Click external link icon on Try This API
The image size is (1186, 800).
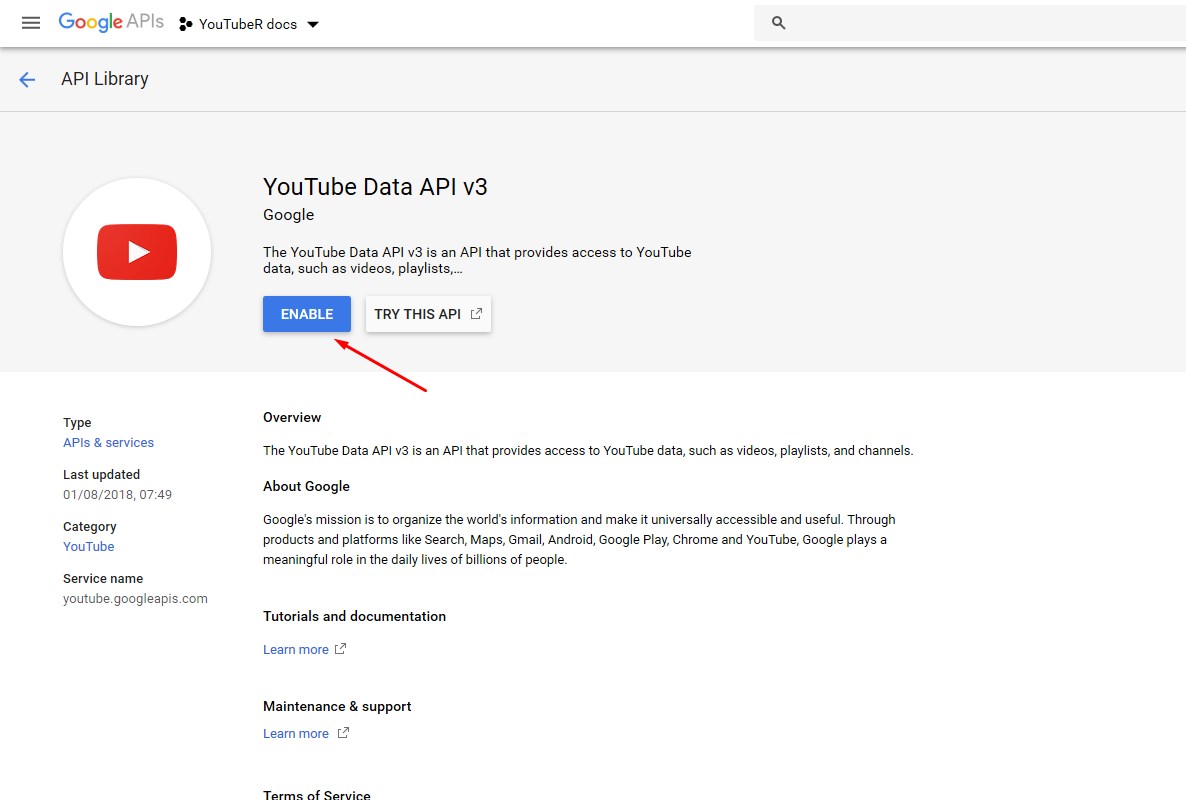tap(477, 314)
